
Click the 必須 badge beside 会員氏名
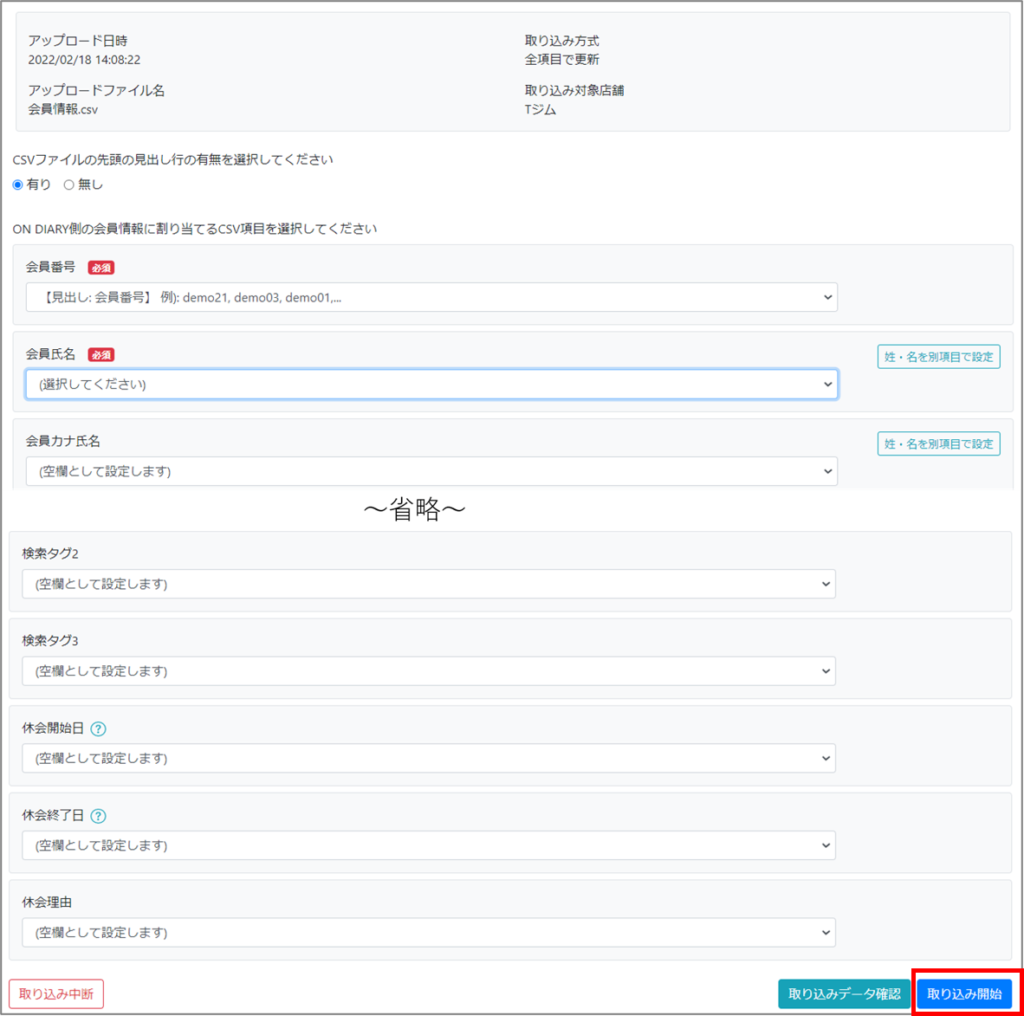[x=101, y=354]
